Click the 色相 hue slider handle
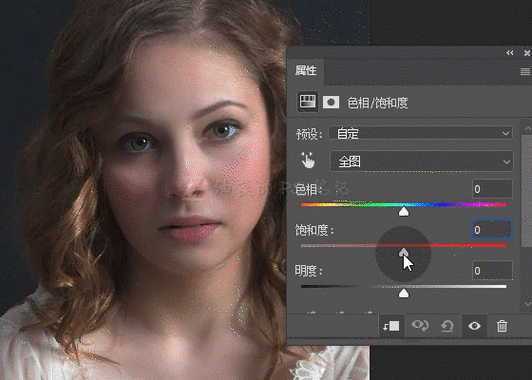The width and height of the screenshot is (532, 380). coord(404,212)
